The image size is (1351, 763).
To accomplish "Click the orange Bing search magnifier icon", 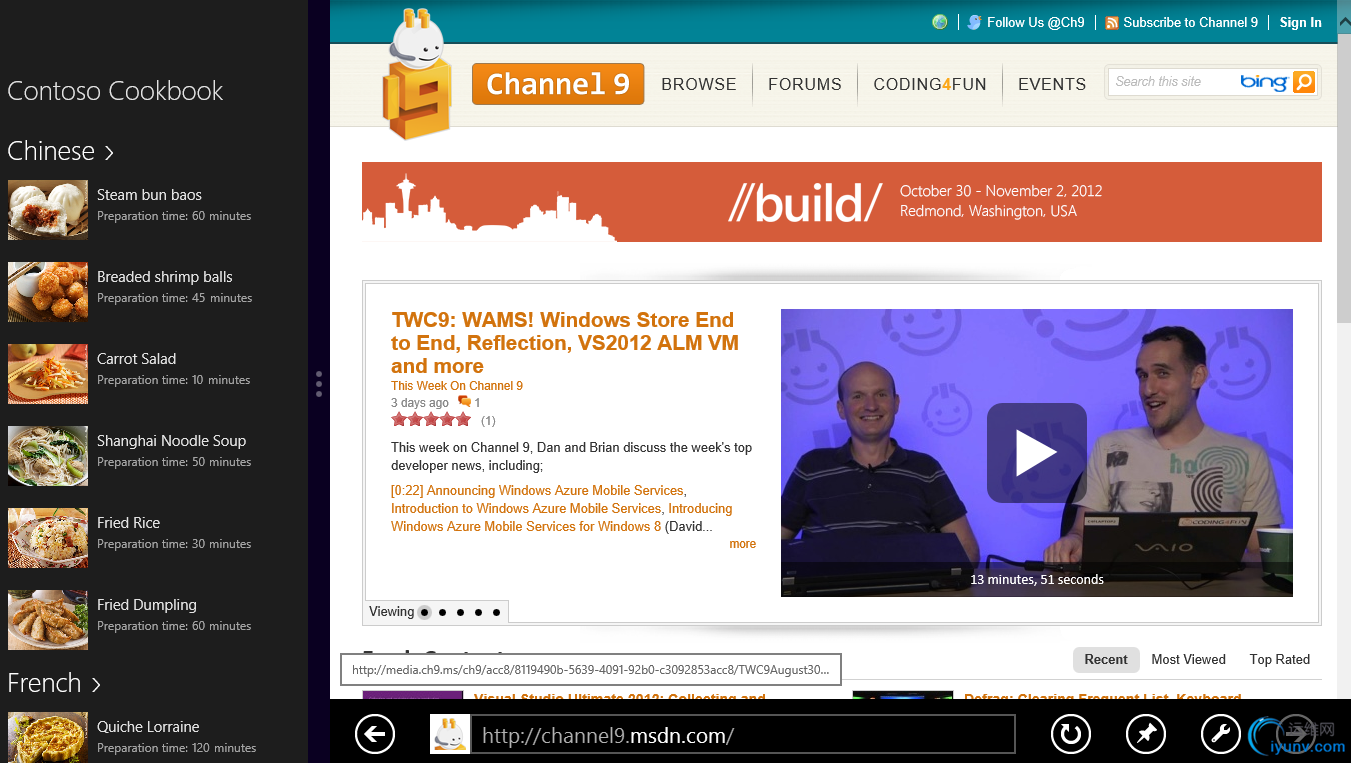I will click(1304, 82).
